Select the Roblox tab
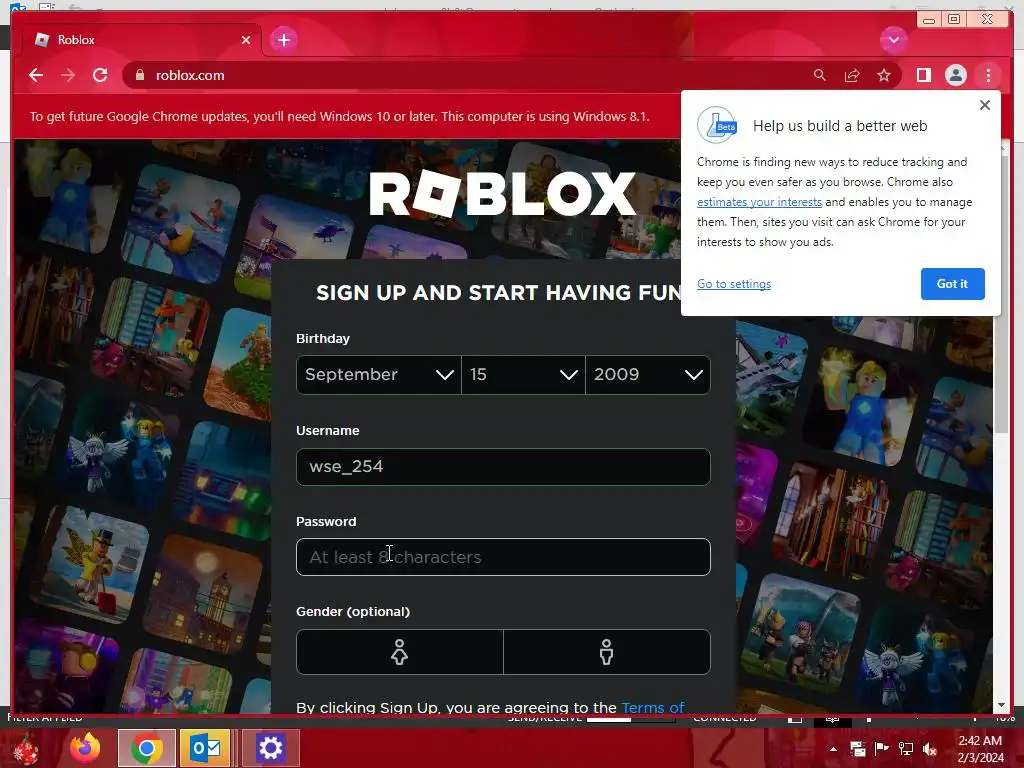1024x768 pixels. [x=140, y=40]
